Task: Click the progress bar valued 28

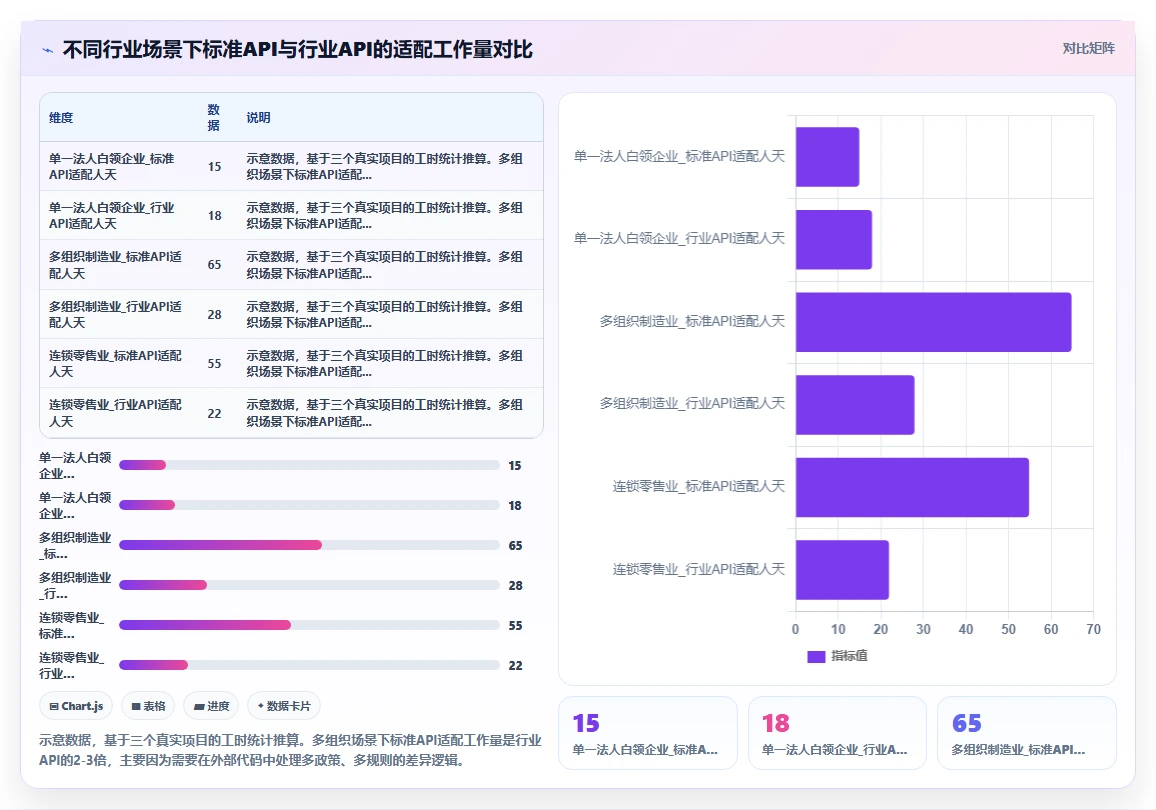Action: 310,584
